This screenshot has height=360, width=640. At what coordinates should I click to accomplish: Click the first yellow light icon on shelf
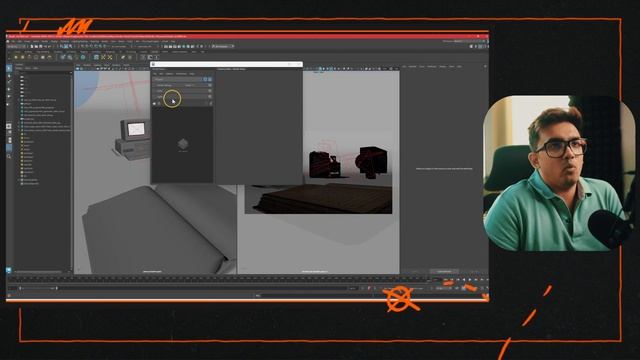16,58
